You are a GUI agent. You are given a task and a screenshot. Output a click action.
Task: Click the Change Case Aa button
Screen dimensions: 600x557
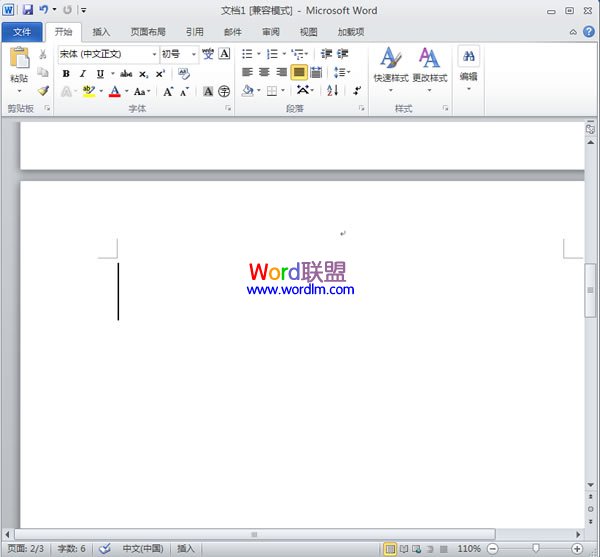142,91
